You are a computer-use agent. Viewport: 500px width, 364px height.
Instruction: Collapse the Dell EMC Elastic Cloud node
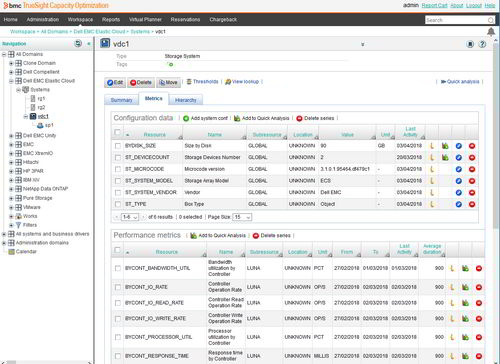(x=11, y=81)
